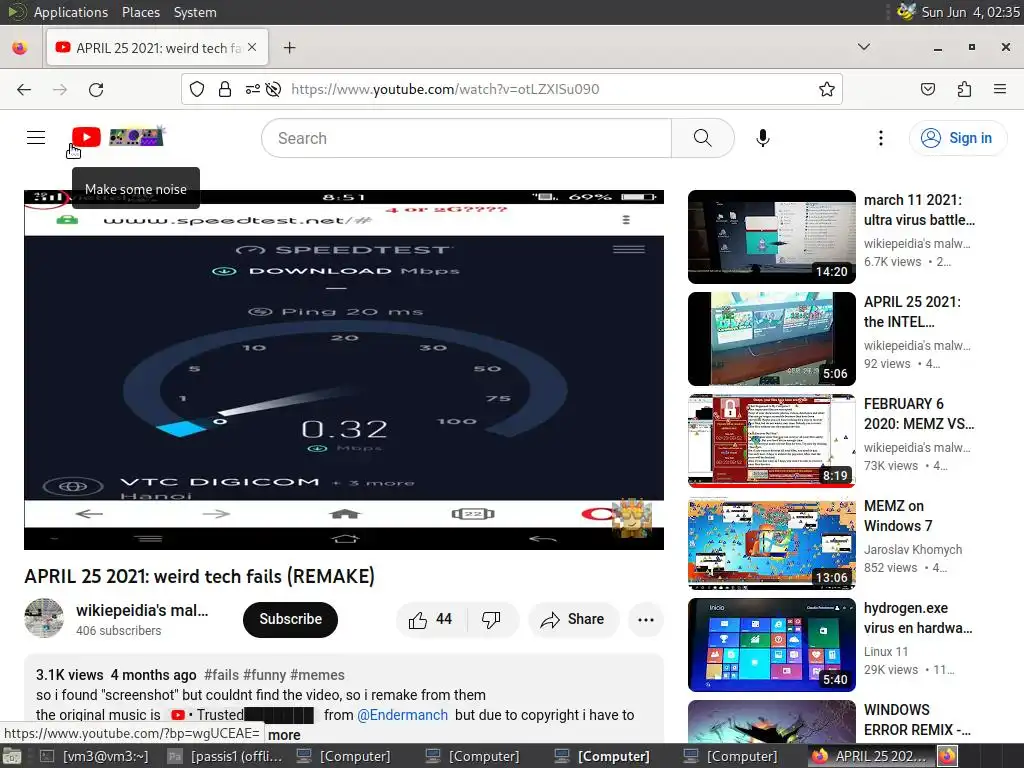
Task: Bookmark this page with the star icon
Action: coord(826,89)
